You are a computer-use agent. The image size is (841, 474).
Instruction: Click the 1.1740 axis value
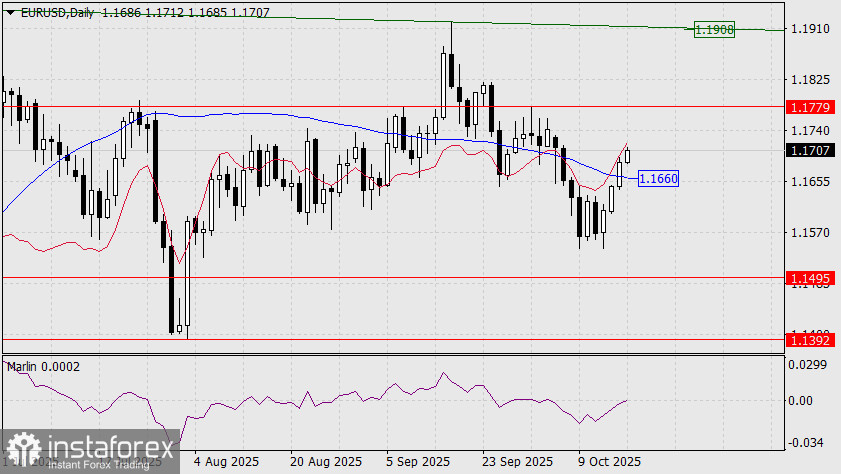[x=810, y=130]
